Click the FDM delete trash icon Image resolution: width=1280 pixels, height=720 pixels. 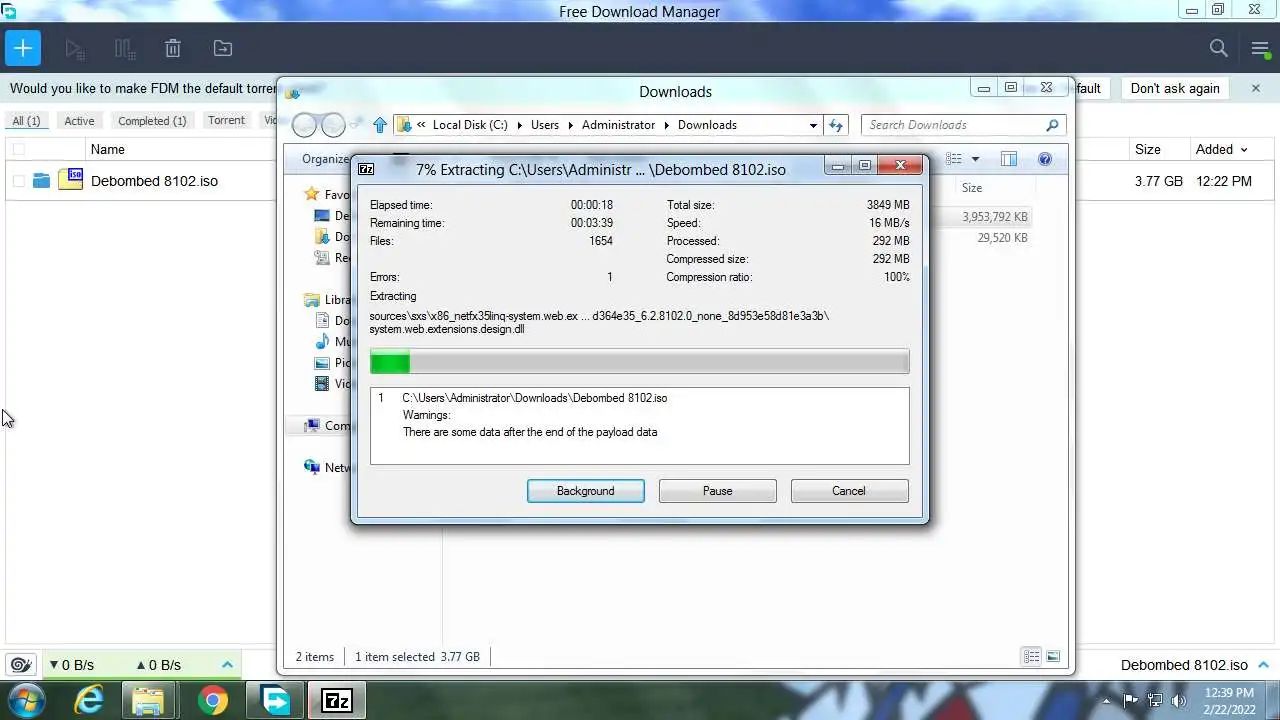[x=173, y=48]
